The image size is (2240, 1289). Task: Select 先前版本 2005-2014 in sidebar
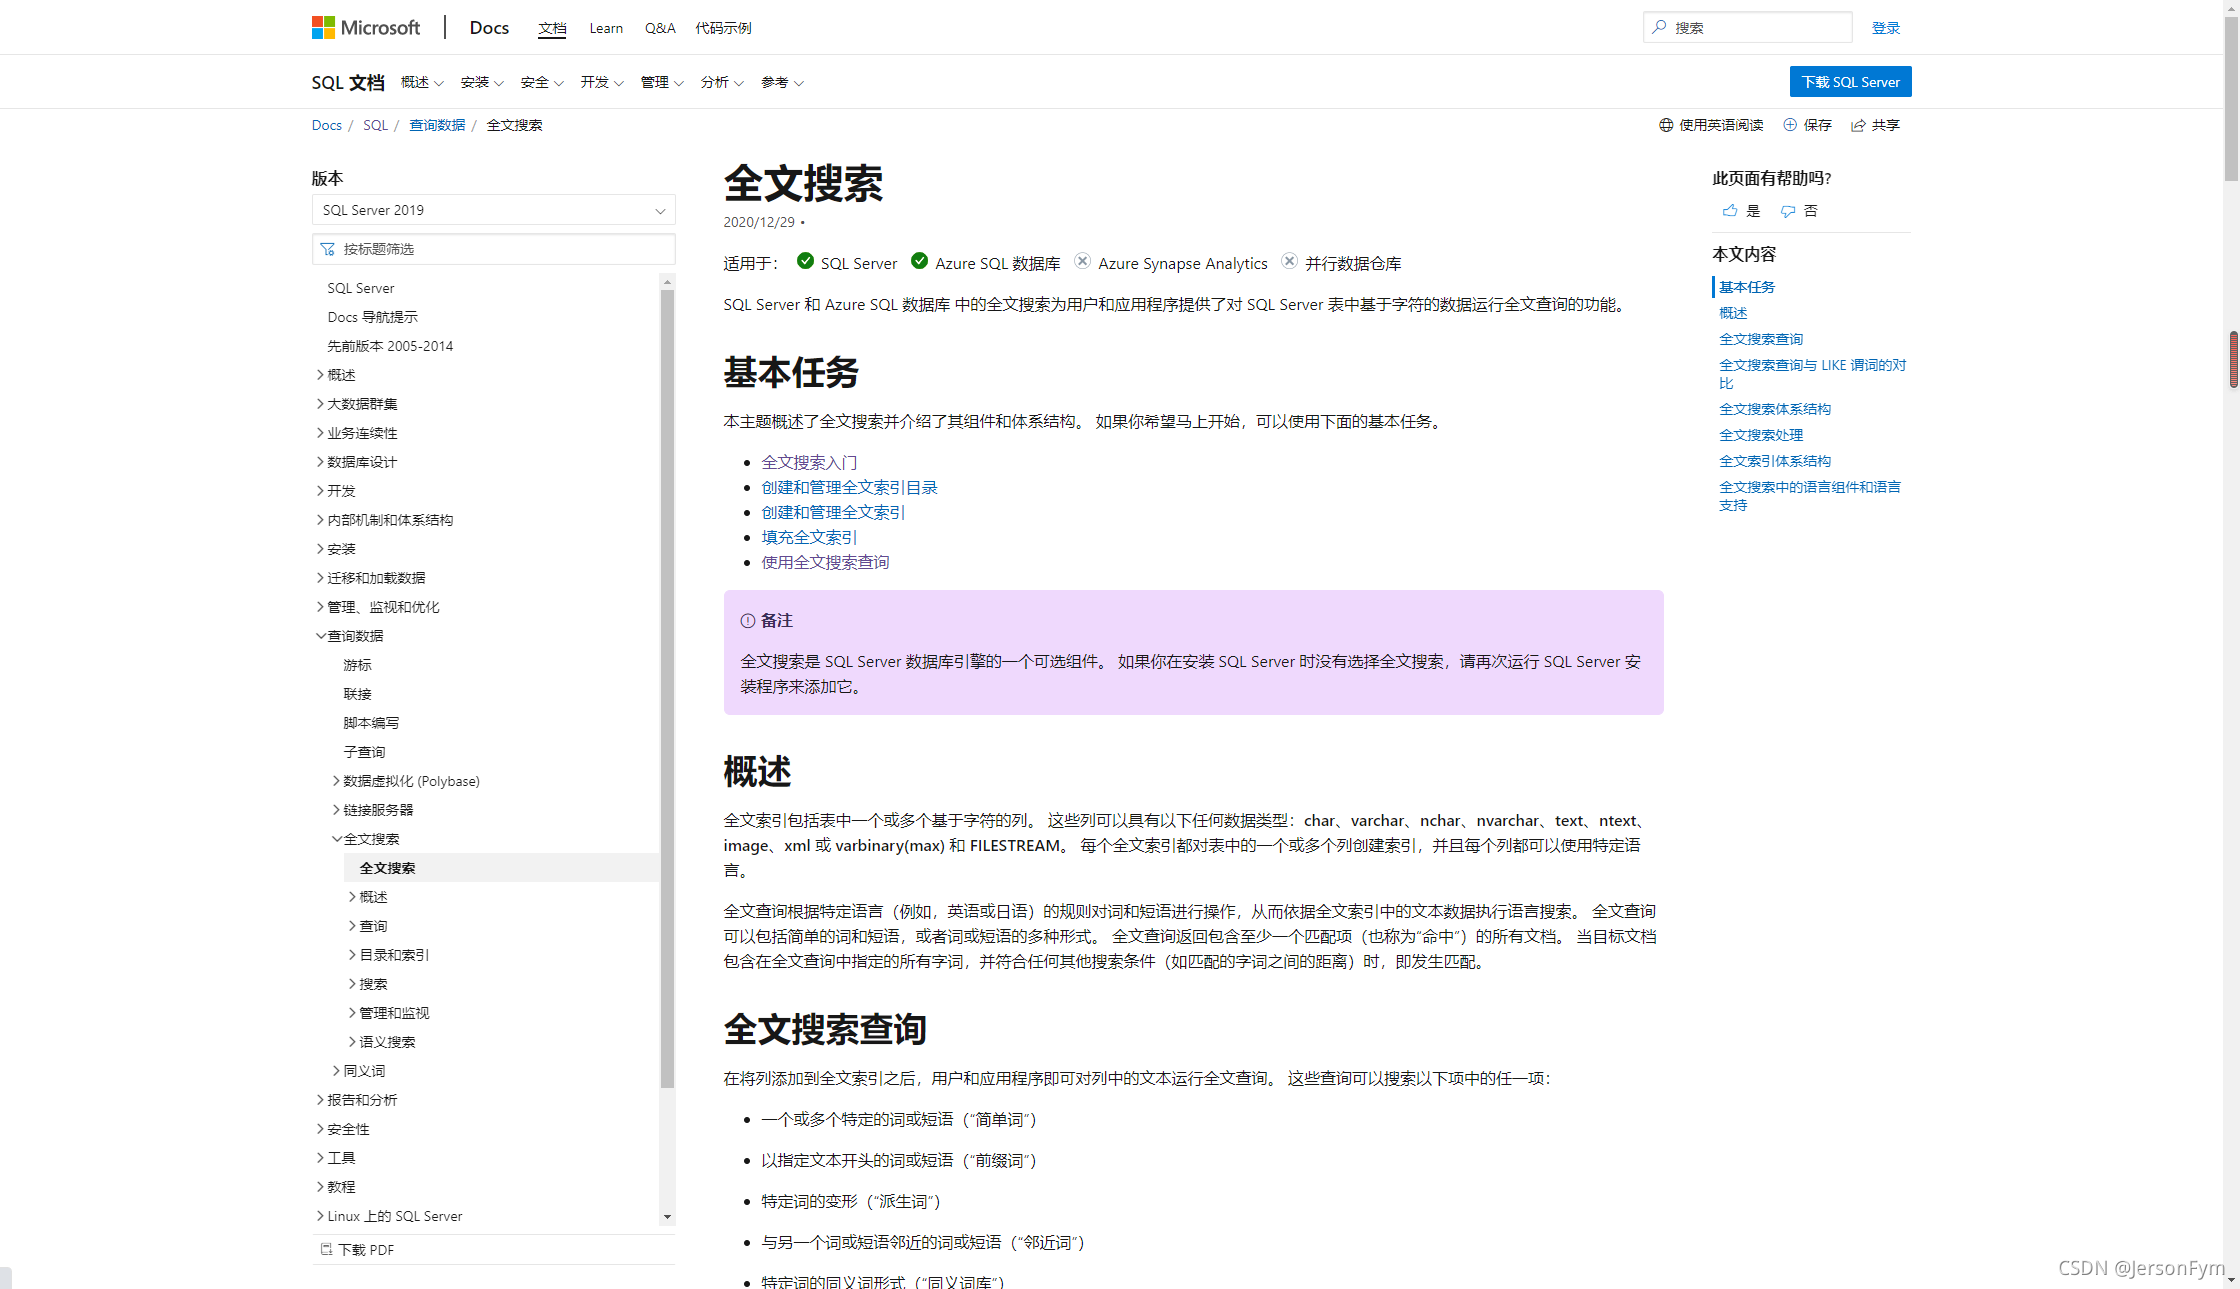coord(390,346)
